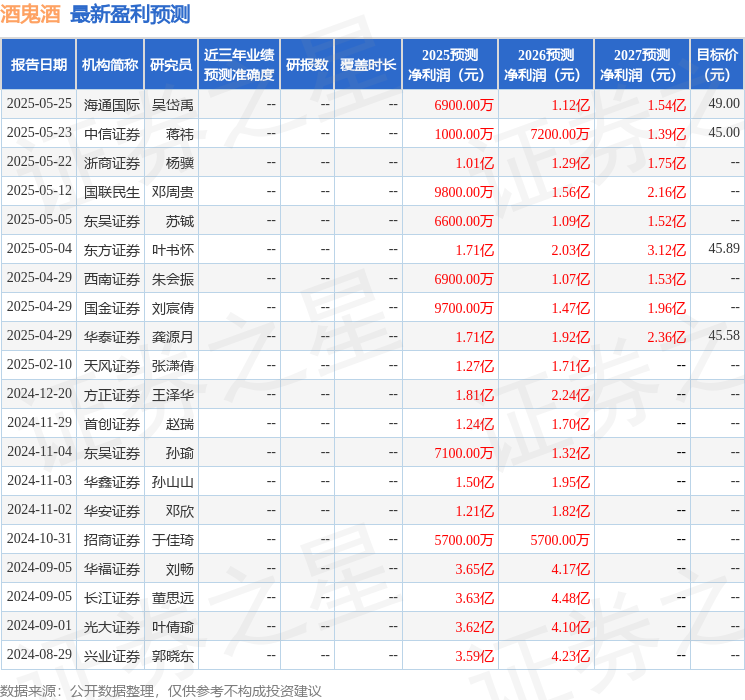Viewport: 745px width, 700px height.
Task: Click the 中信证券 institution name
Action: [112, 133]
